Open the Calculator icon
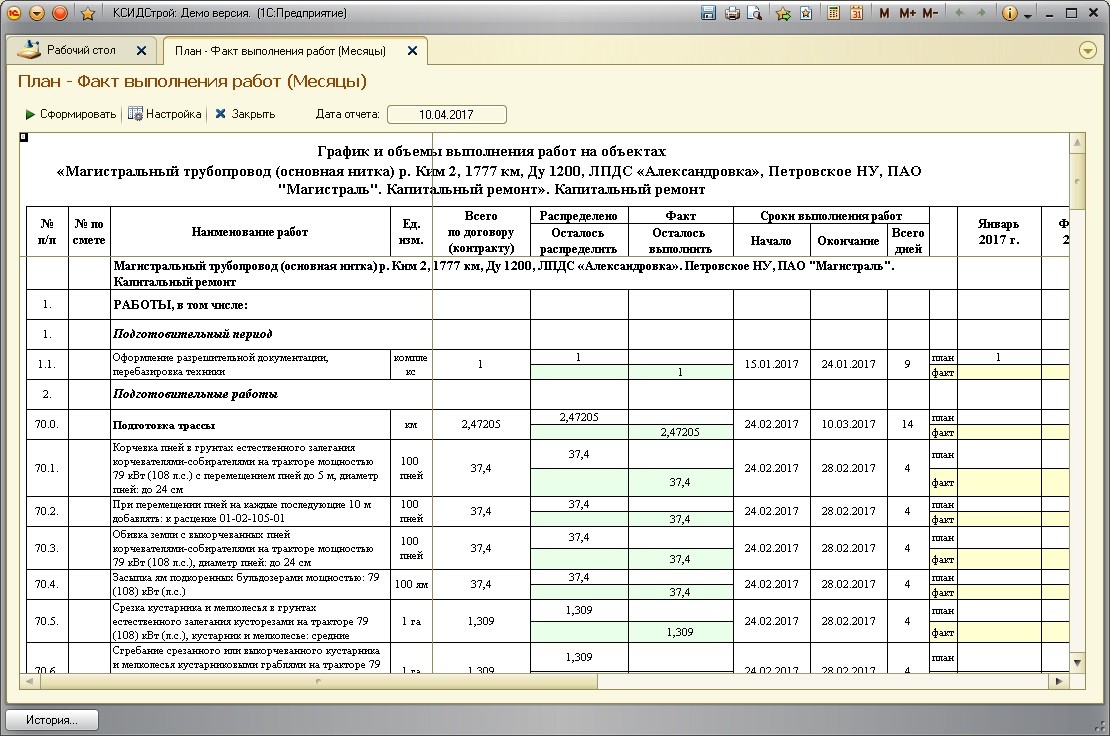 click(834, 13)
